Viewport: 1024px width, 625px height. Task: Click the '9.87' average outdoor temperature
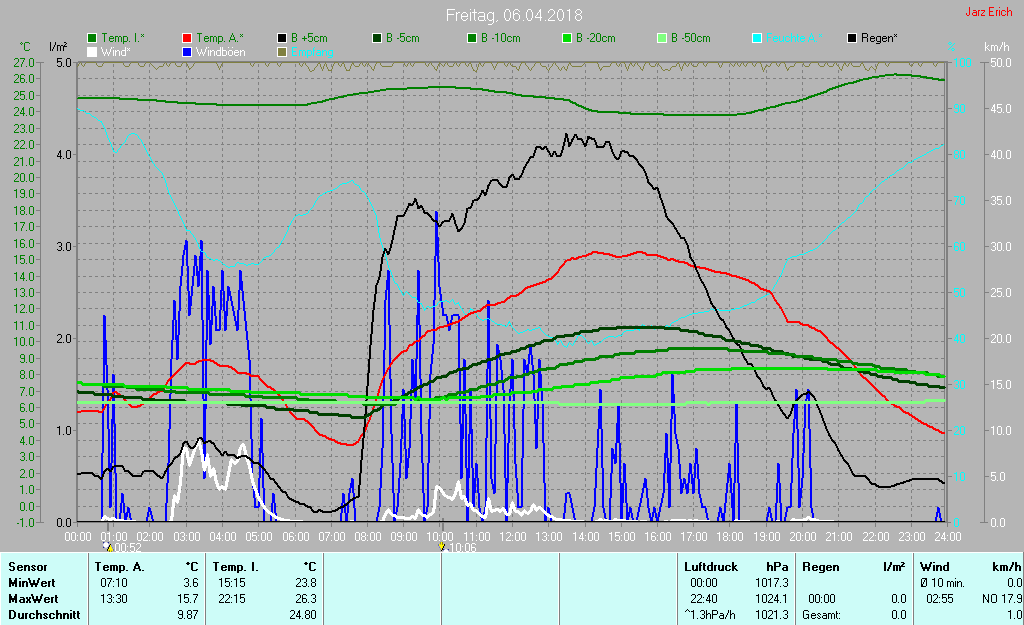click(187, 615)
